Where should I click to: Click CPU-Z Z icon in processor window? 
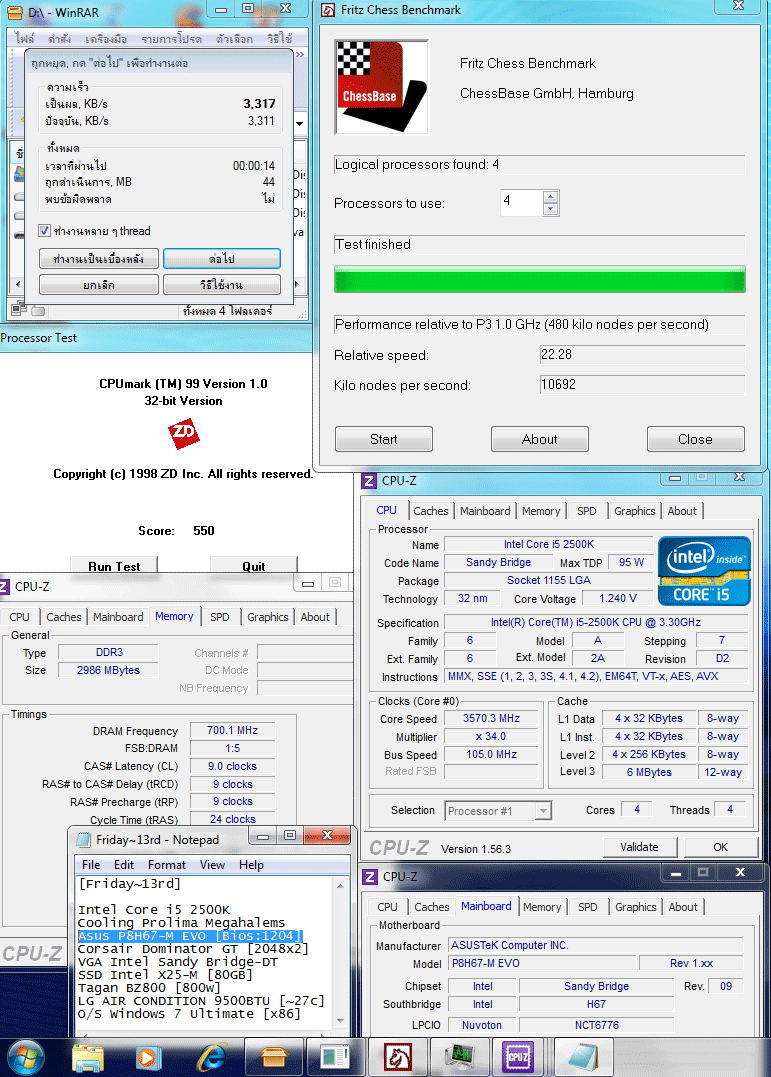[x=370, y=481]
